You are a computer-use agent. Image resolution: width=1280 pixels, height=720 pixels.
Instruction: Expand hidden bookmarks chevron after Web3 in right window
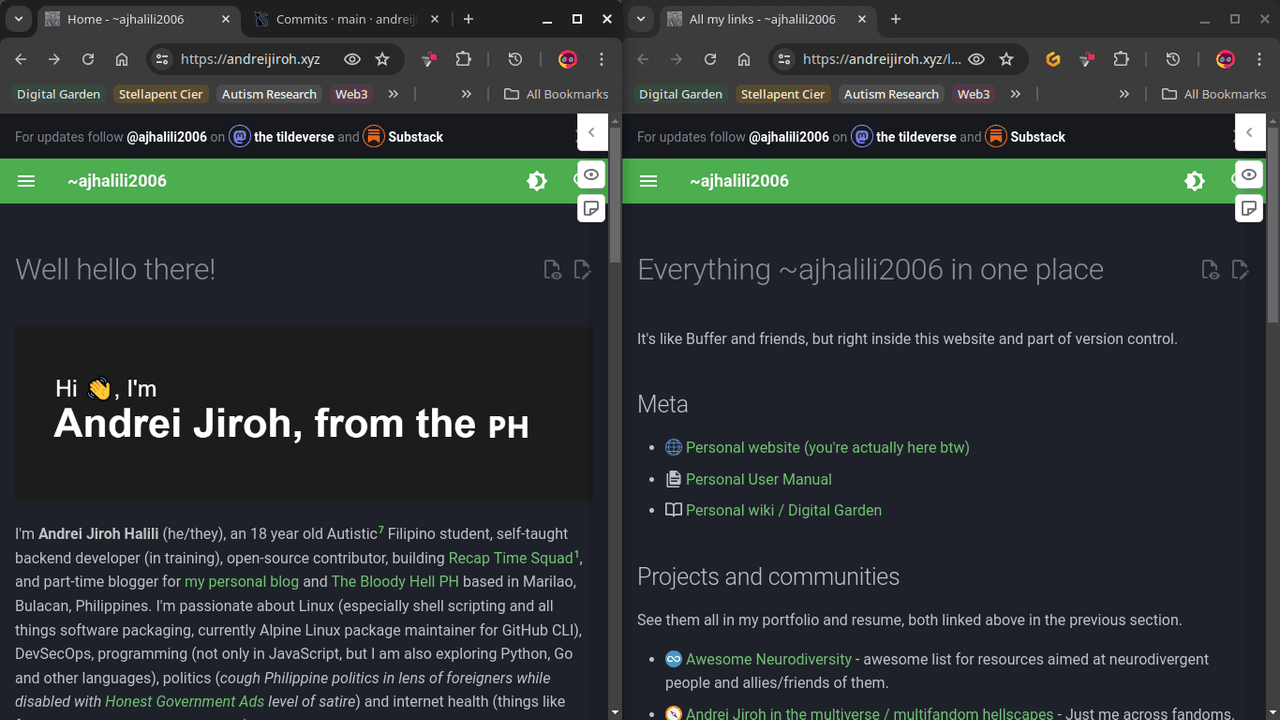point(1015,94)
